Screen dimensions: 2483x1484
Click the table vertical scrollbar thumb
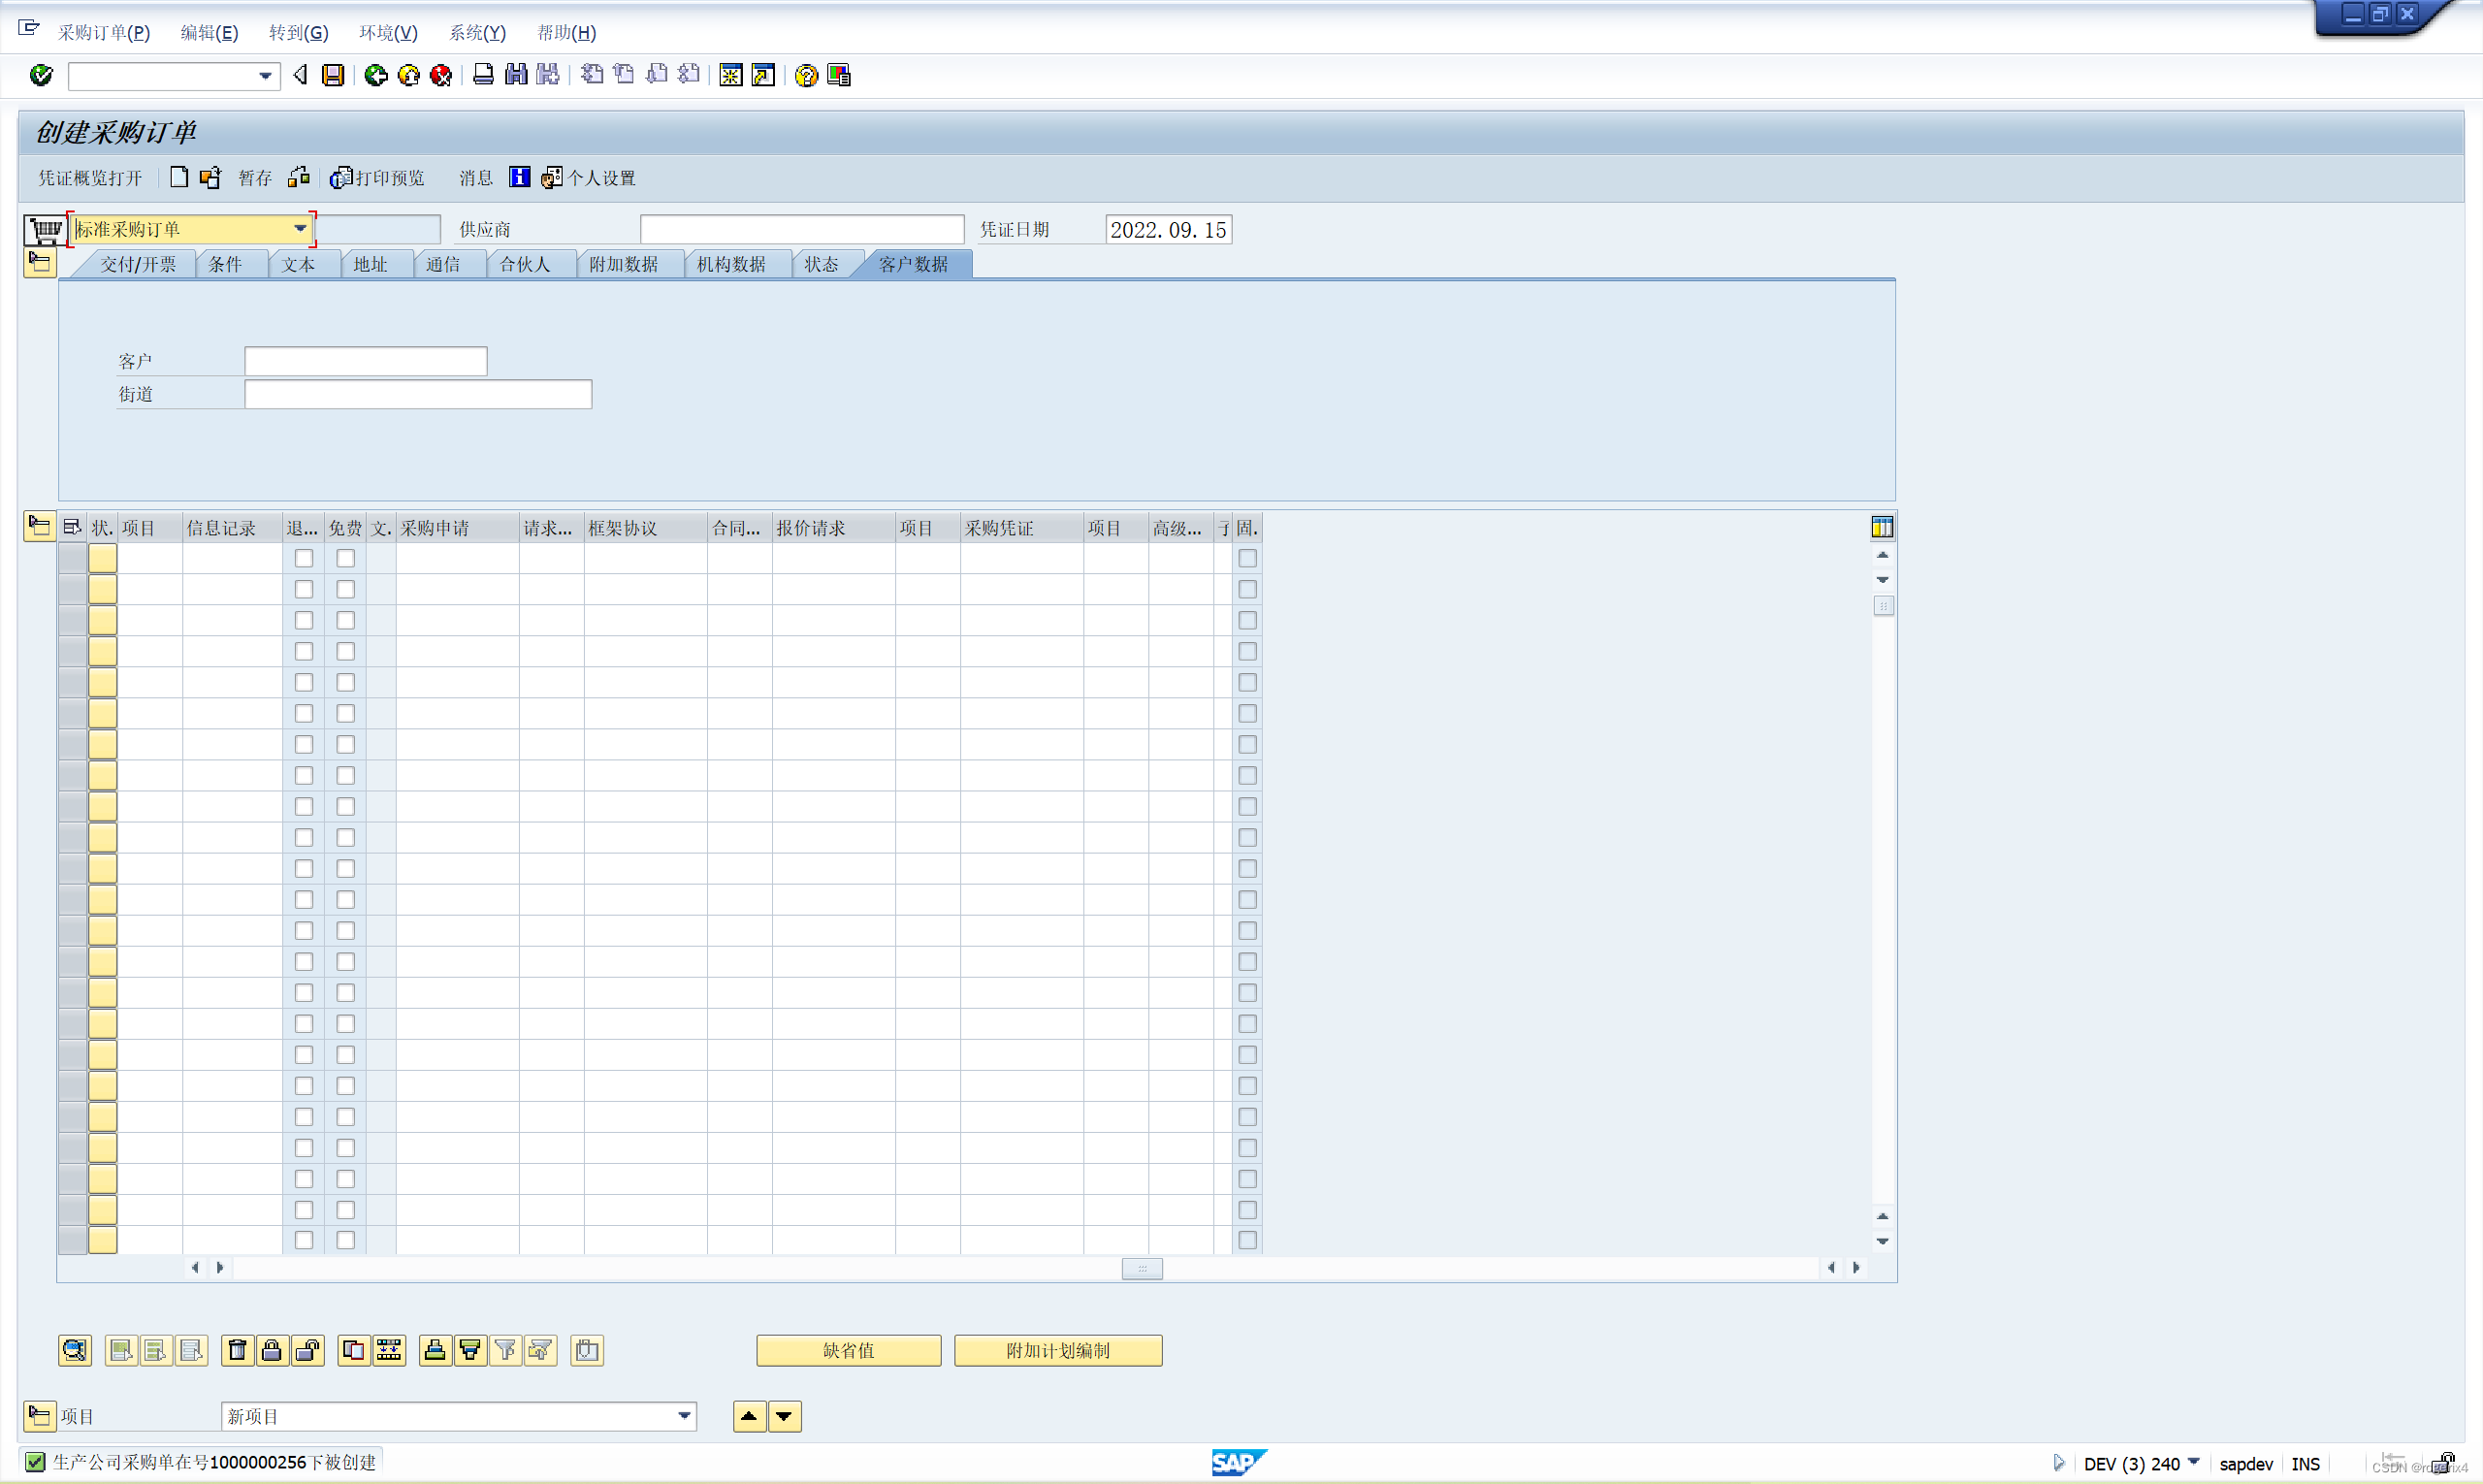tap(1883, 606)
